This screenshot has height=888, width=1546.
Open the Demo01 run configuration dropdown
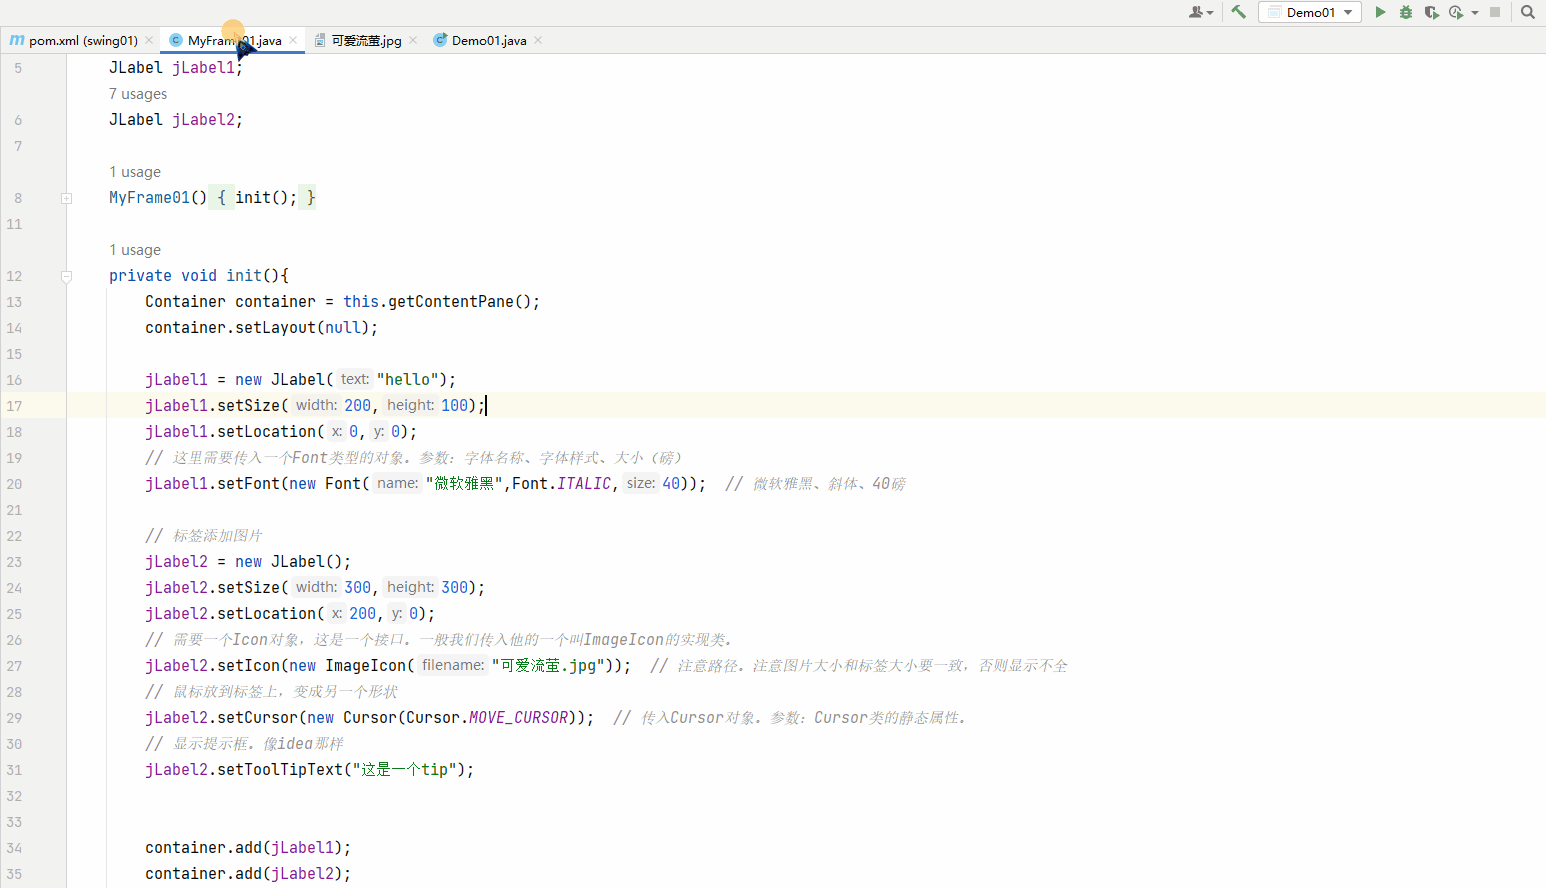(x=1310, y=12)
